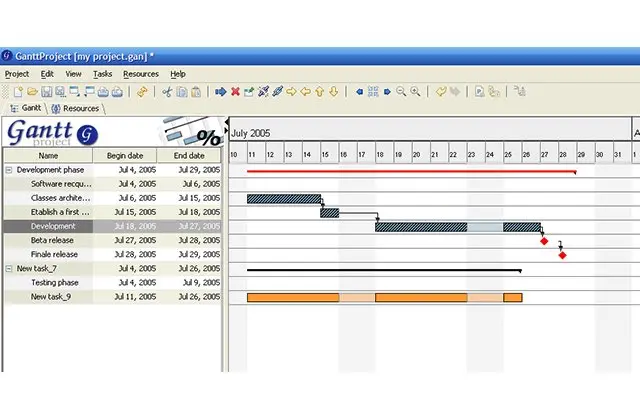
Task: Select the Beta release task row
Action: point(52,240)
